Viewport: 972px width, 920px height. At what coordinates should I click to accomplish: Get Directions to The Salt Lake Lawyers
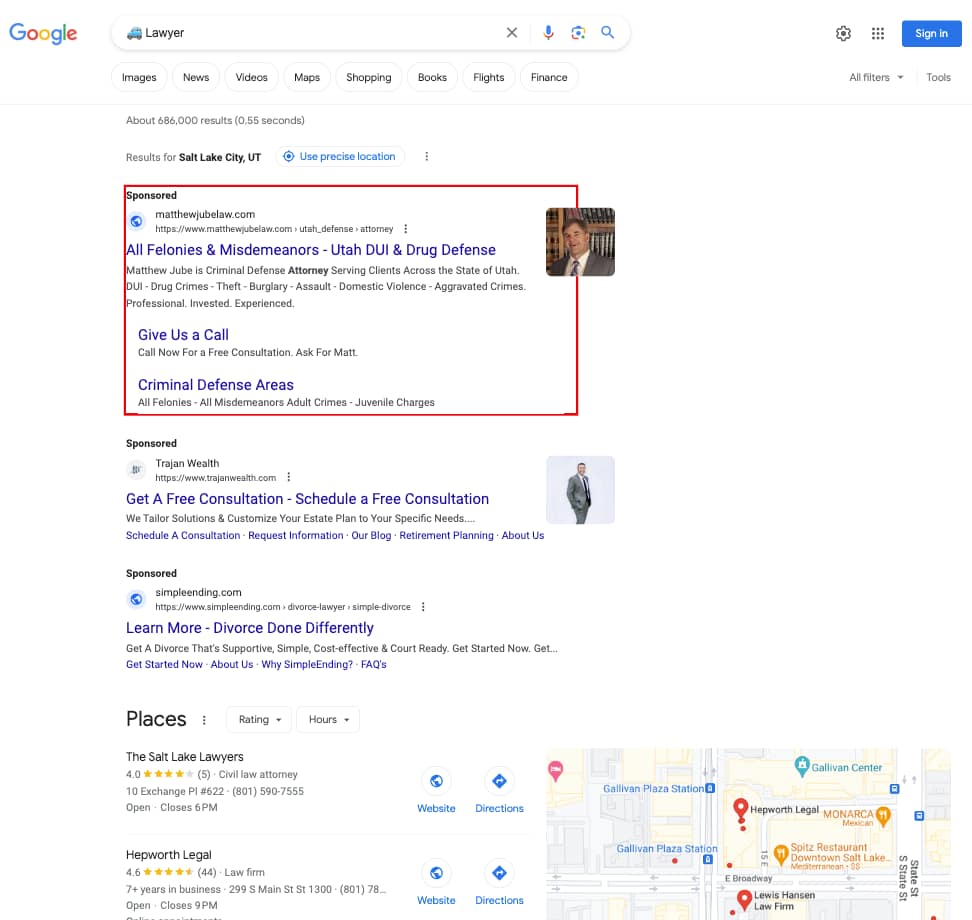tap(499, 791)
